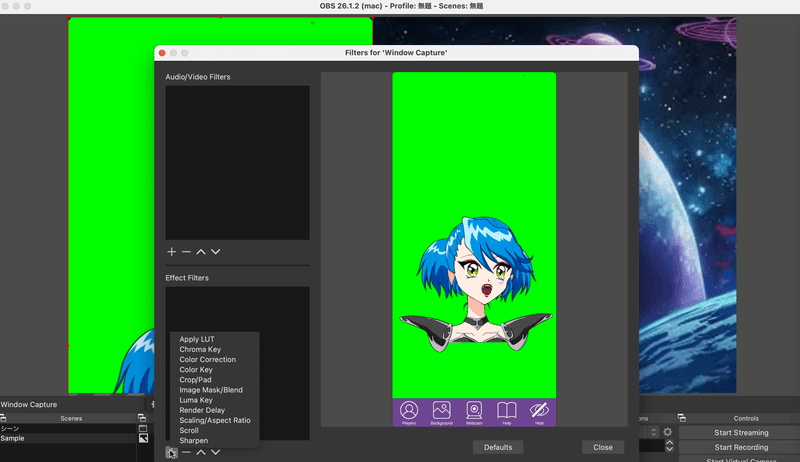Choose Image Mask/Blend filter
Image resolution: width=800 pixels, height=462 pixels.
tap(211, 390)
